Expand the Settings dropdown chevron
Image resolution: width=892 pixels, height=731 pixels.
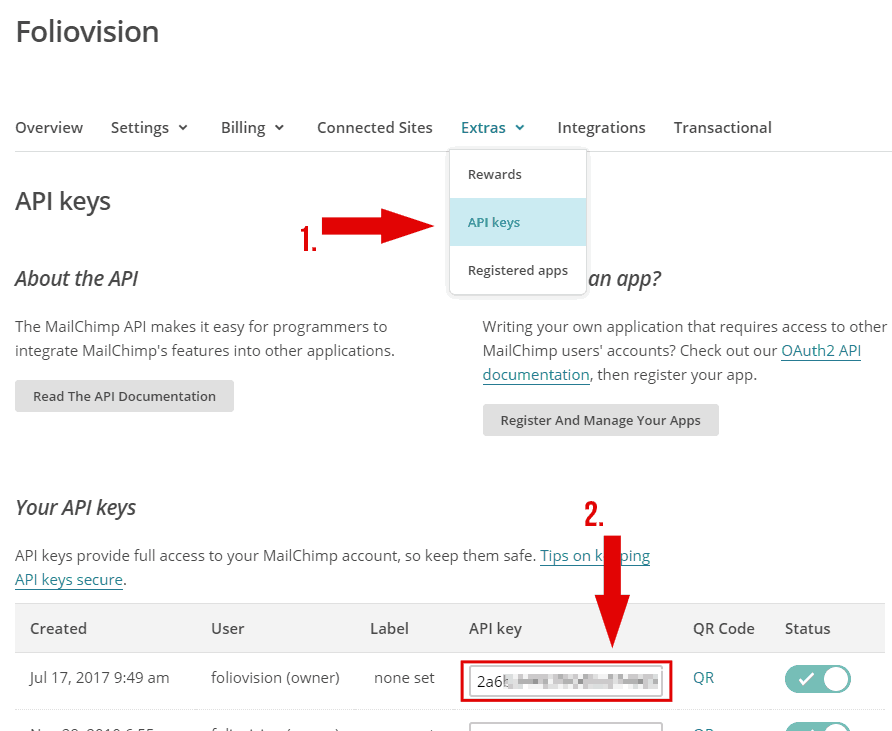pos(183,127)
